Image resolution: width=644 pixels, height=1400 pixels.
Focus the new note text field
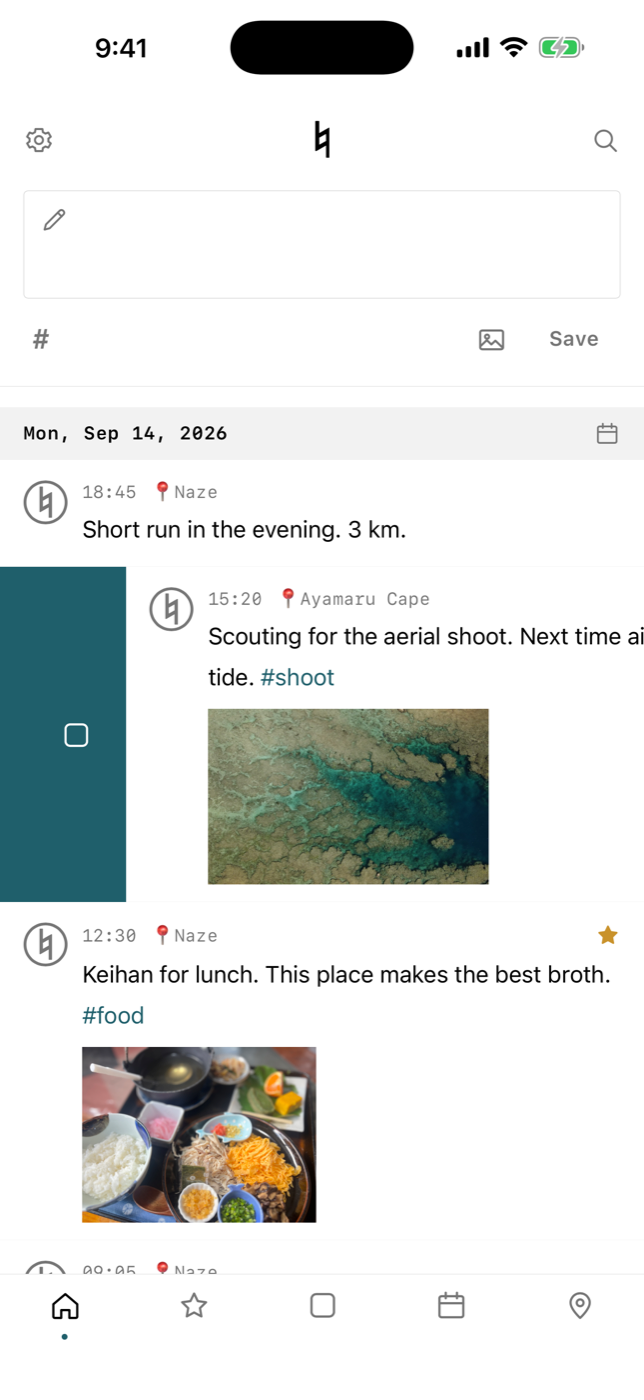(x=322, y=244)
